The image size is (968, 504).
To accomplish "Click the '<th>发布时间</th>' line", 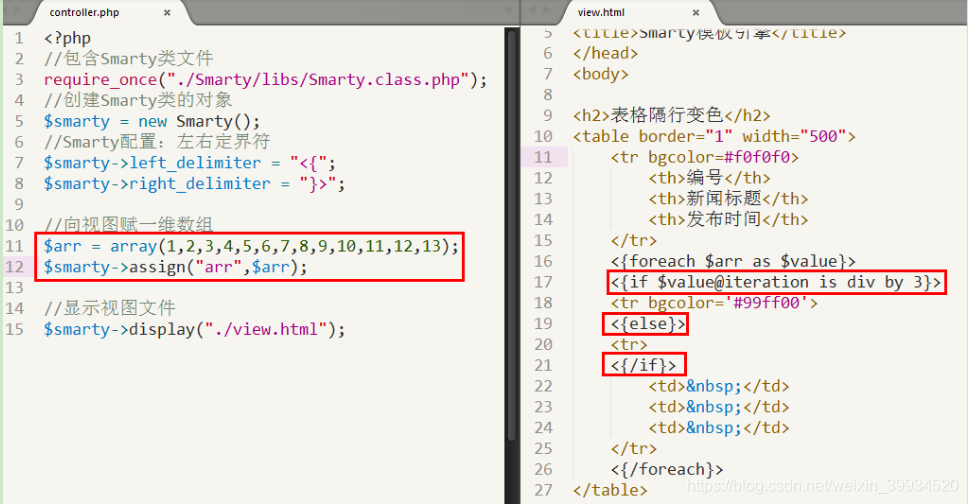I will tap(728, 220).
